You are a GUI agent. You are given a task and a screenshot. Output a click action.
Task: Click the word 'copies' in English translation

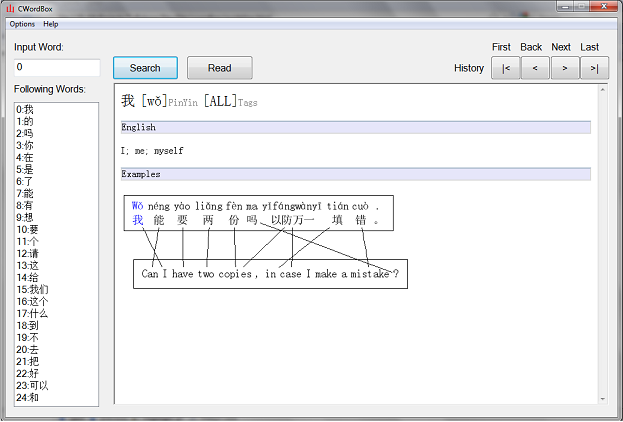235,274
